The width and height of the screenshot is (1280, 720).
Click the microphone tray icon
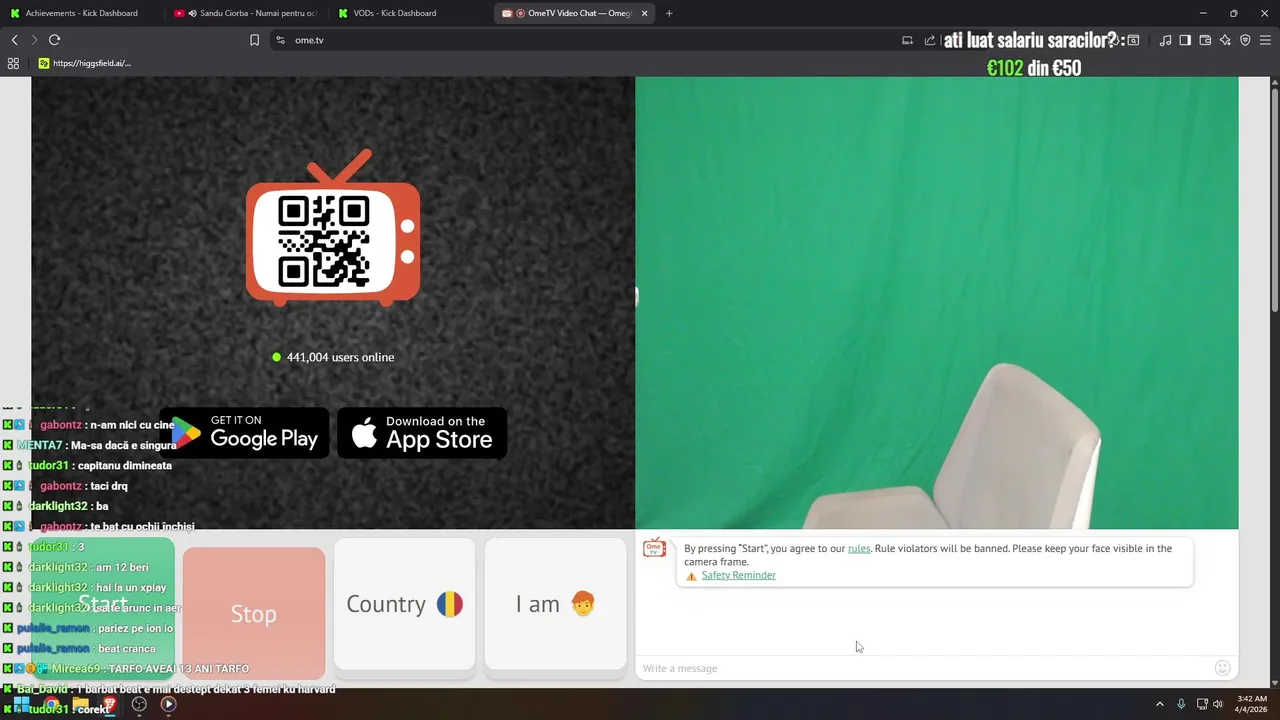1181,704
